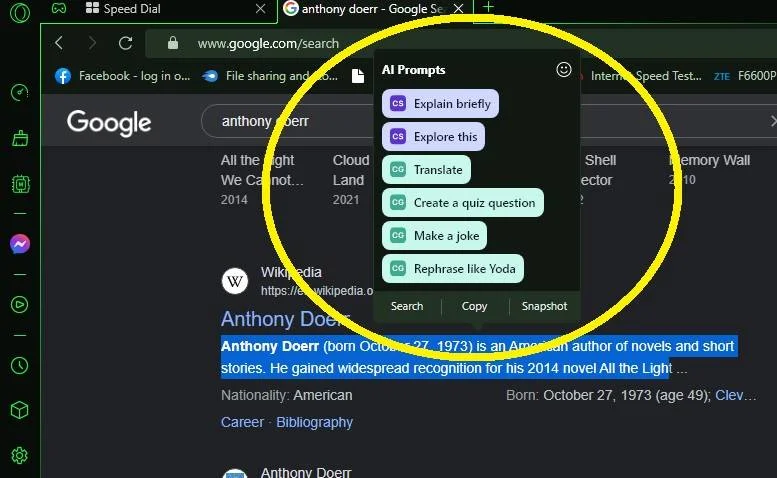Viewport: 777px width, 478px height.
Task: Open the document page bookmark icon
Action: pos(358,76)
